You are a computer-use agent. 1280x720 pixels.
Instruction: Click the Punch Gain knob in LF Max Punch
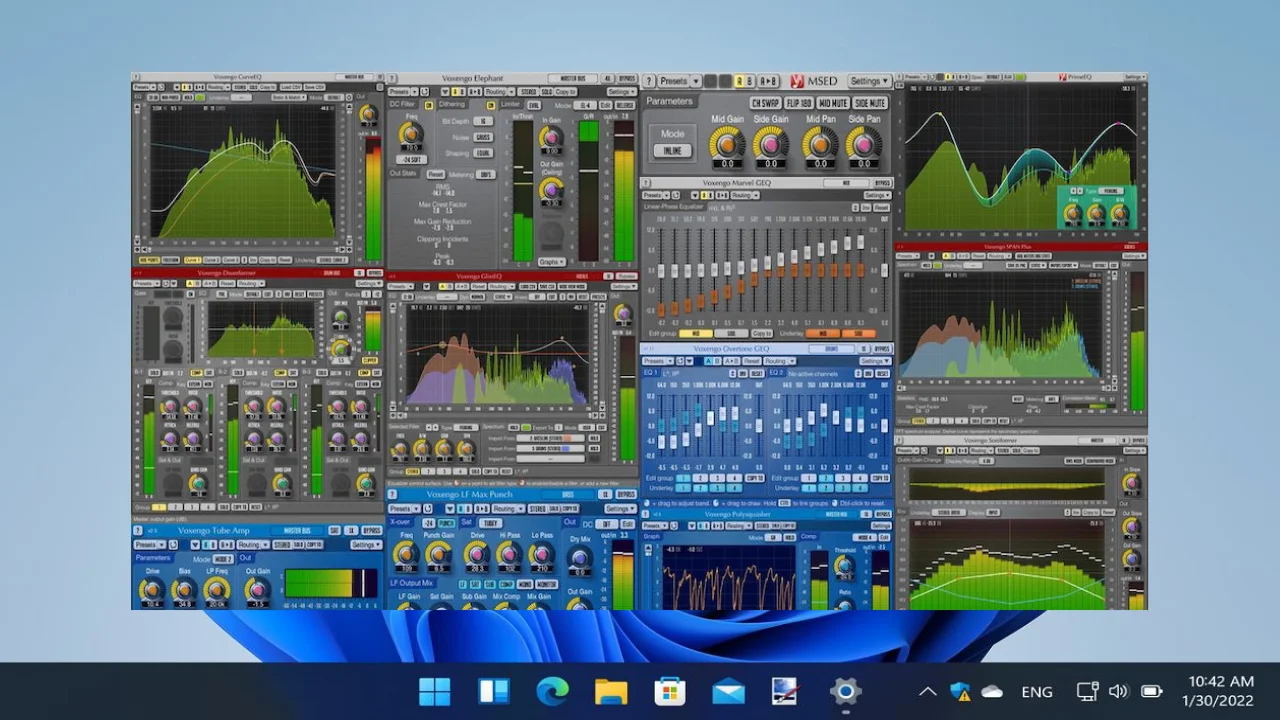[438, 554]
